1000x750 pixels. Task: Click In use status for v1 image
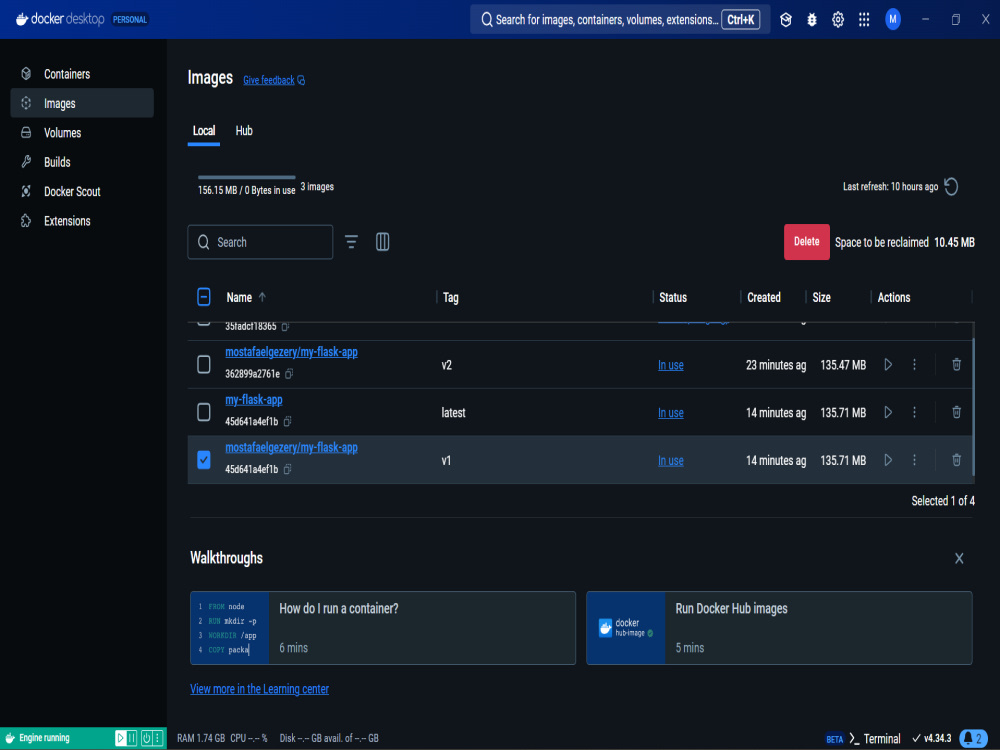coord(670,460)
